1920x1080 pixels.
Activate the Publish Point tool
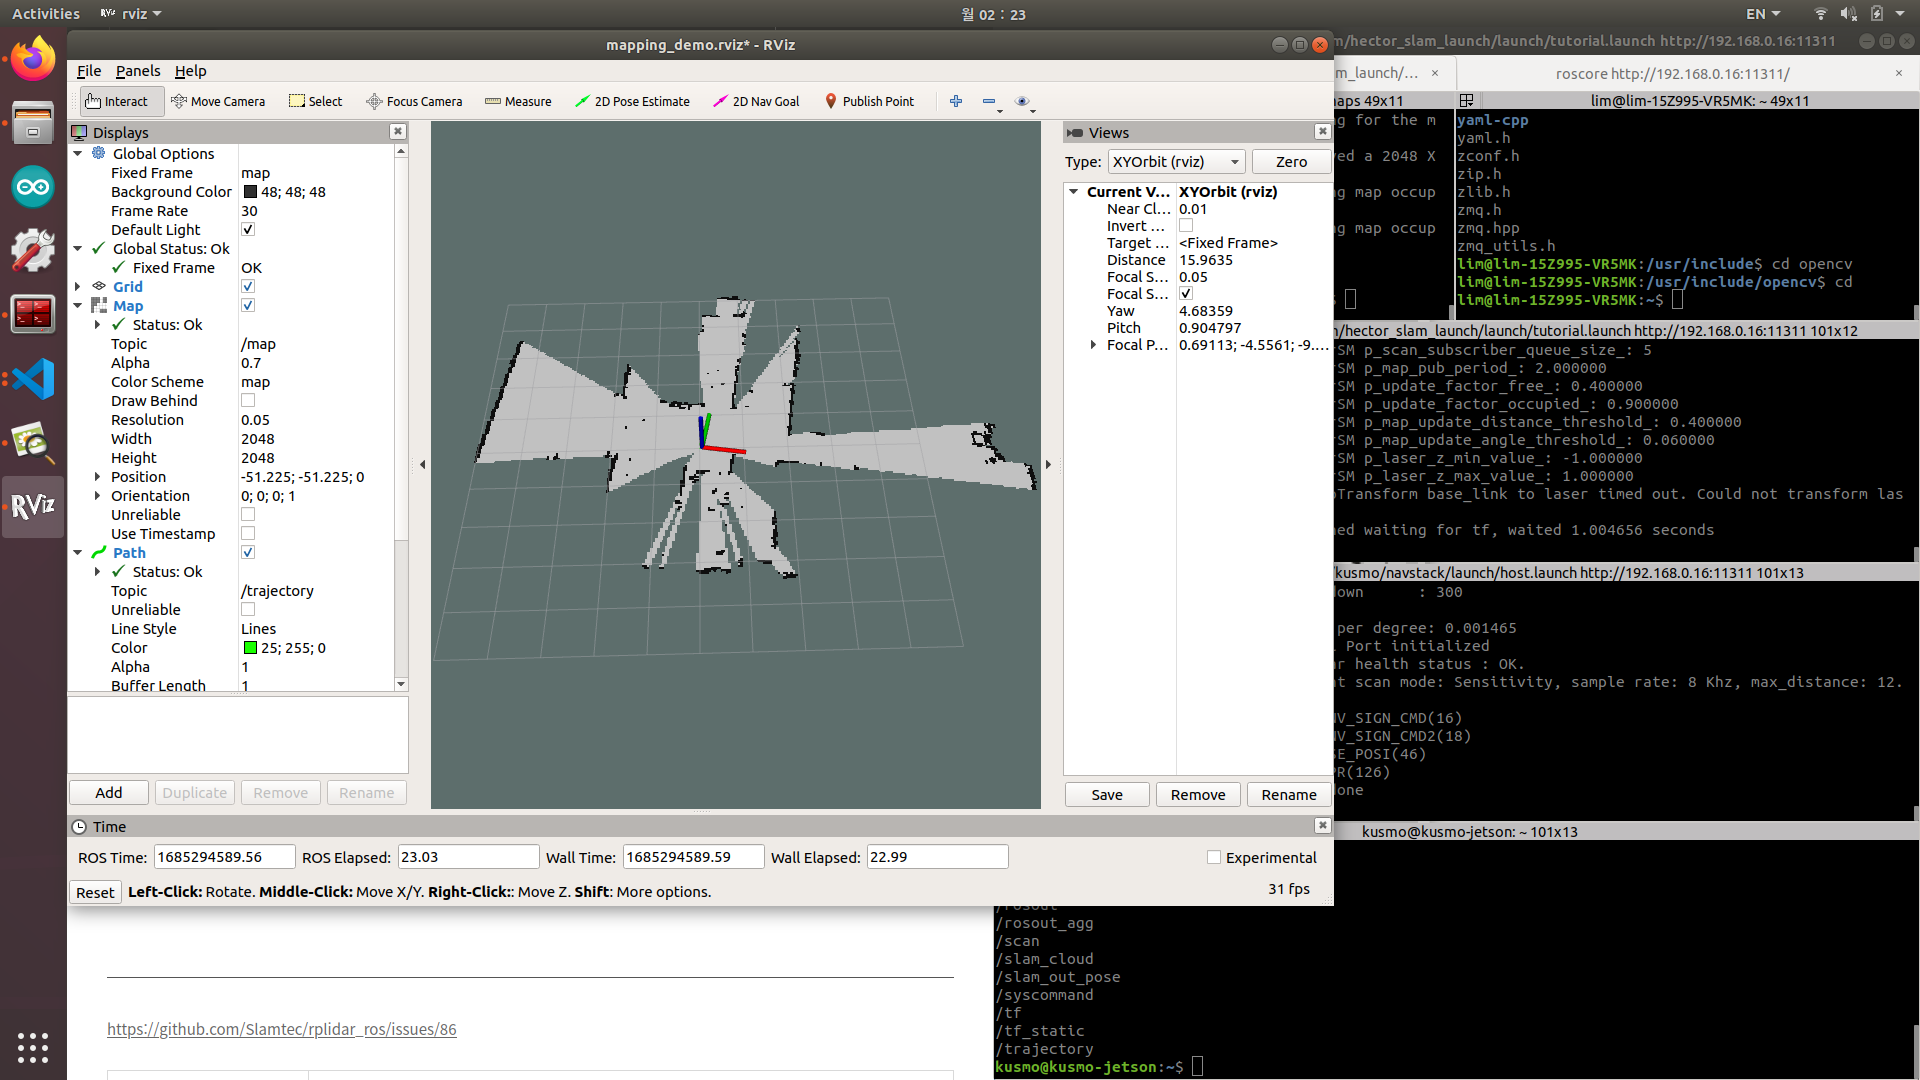click(x=869, y=101)
